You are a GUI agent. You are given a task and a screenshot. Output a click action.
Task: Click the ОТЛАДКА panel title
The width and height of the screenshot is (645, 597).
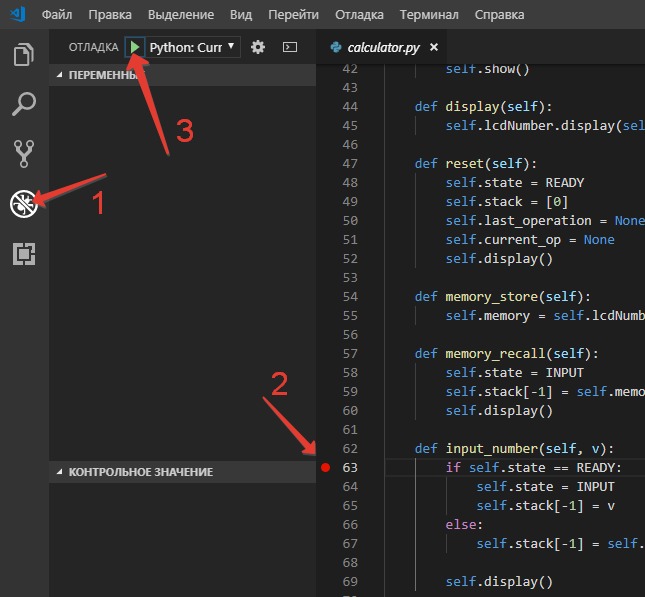pyautogui.click(x=93, y=47)
